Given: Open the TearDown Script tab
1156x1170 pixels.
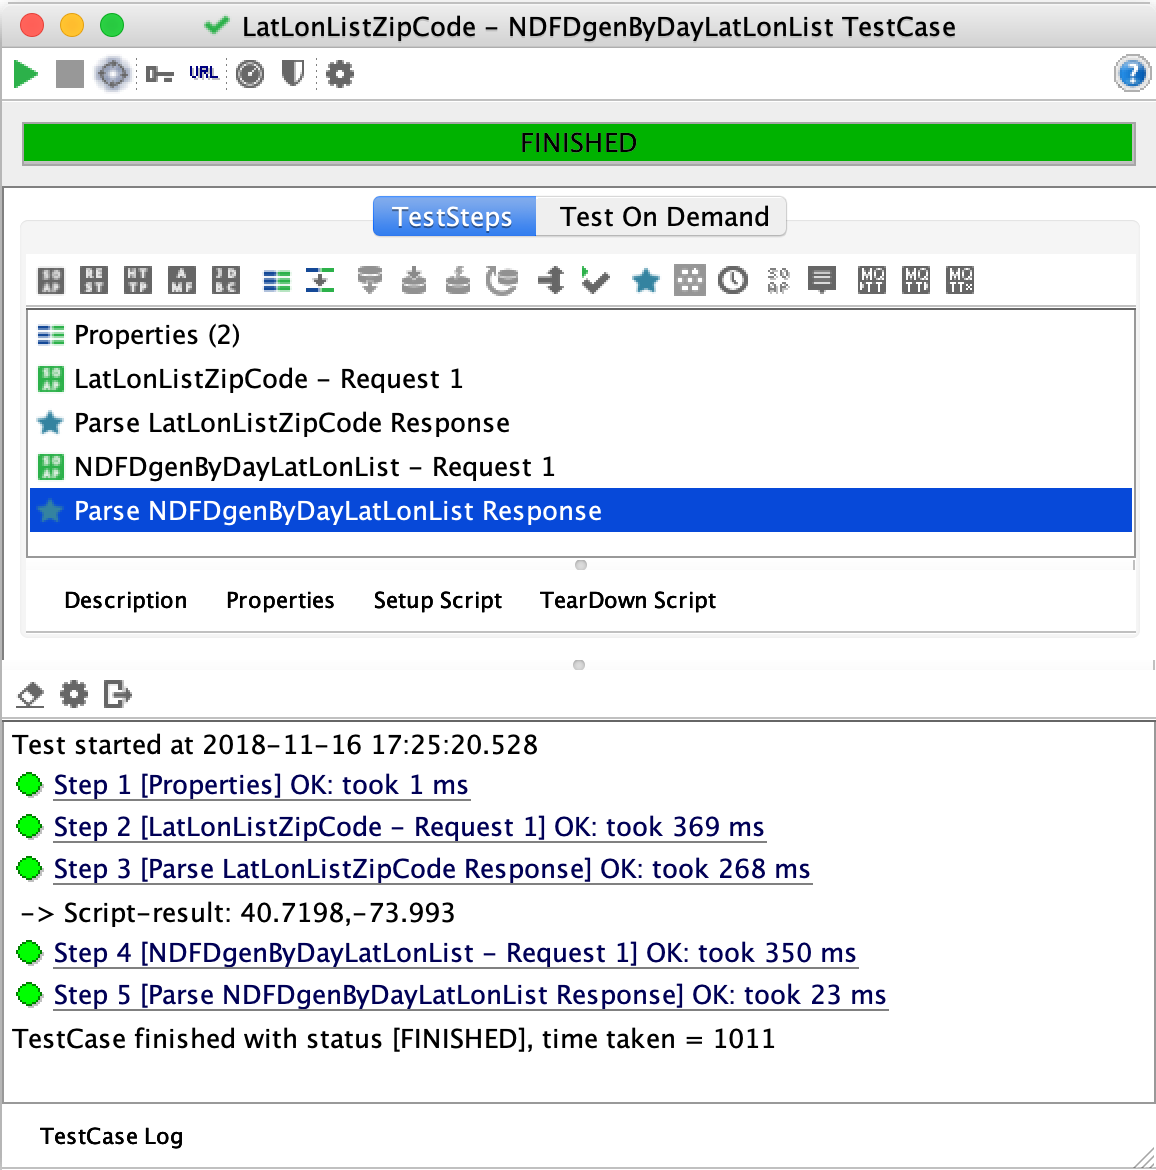Looking at the screenshot, I should (627, 600).
